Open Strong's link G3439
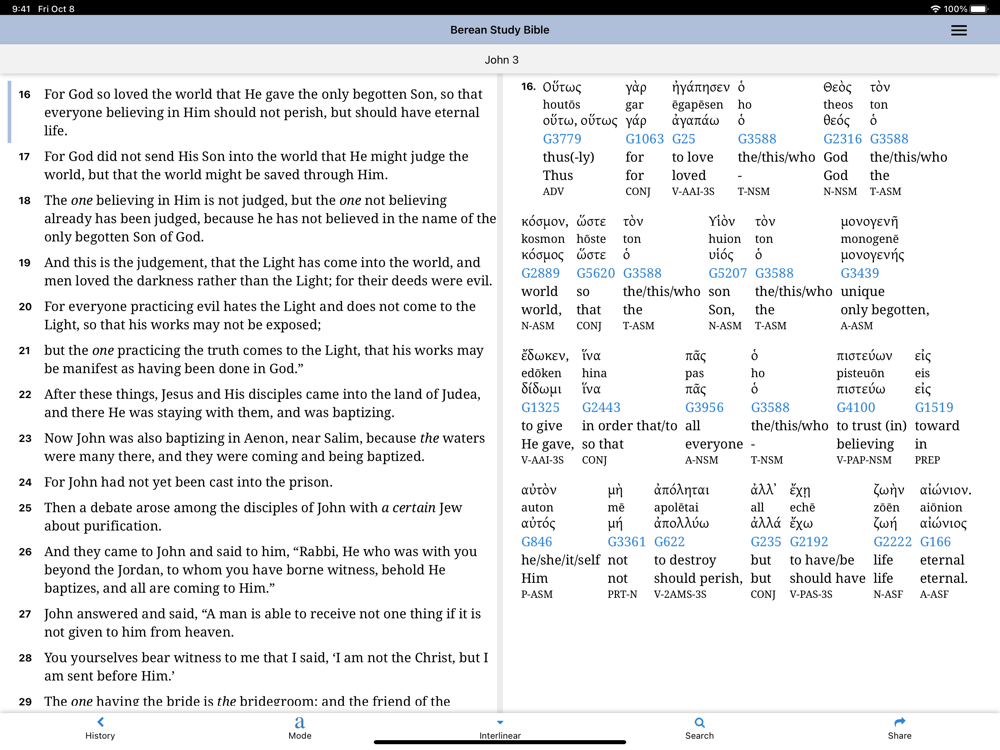 click(x=859, y=273)
